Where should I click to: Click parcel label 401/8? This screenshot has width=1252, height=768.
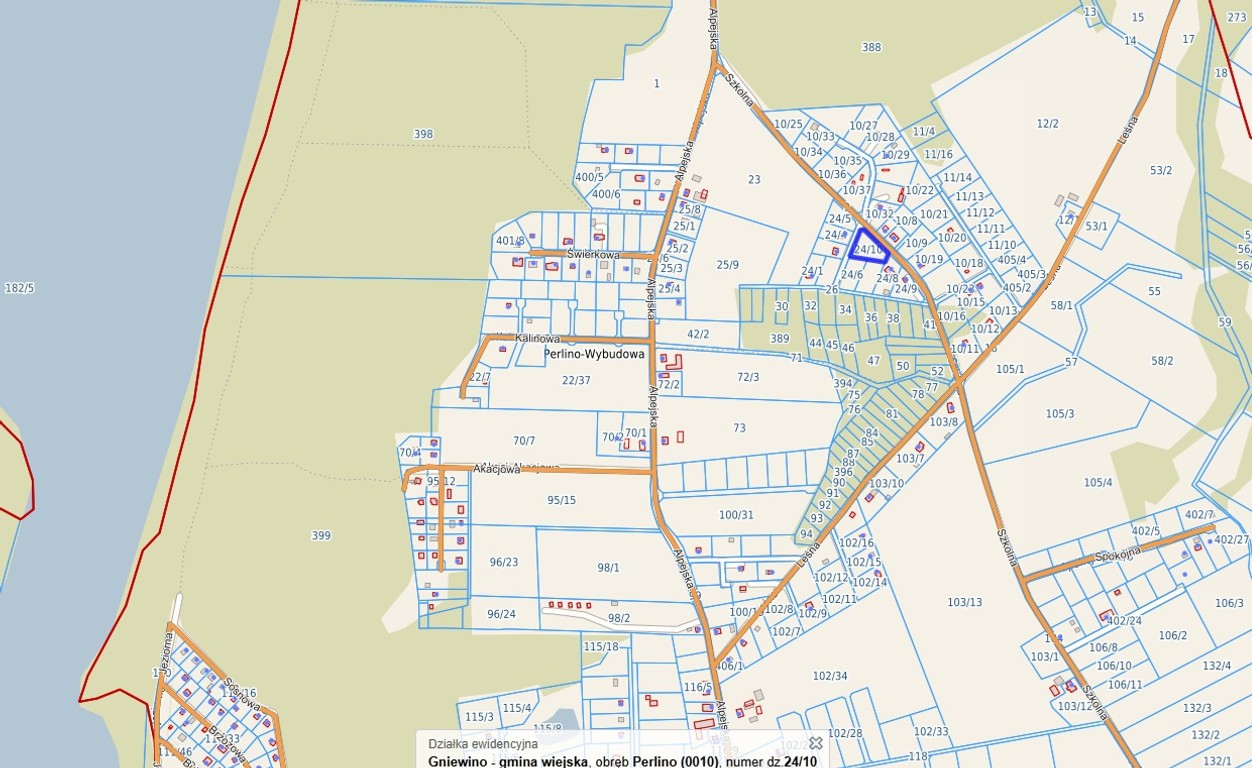[510, 241]
